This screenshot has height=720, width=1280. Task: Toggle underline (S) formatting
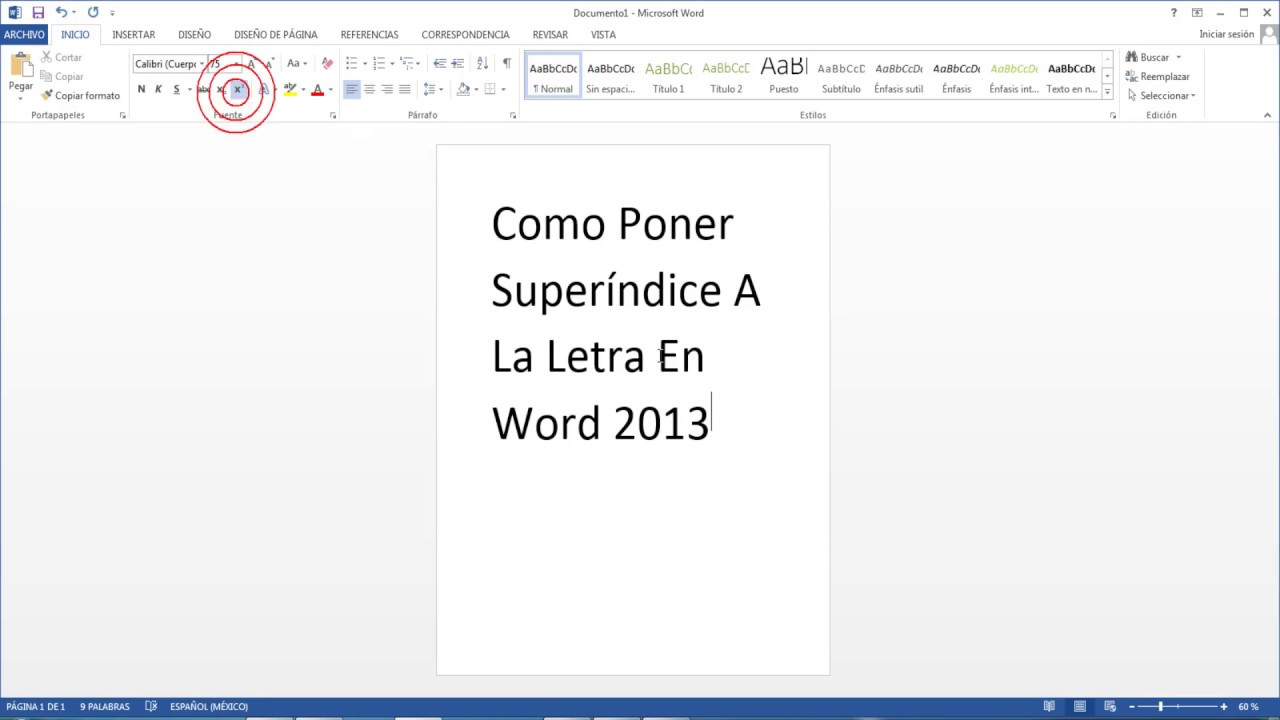click(176, 90)
